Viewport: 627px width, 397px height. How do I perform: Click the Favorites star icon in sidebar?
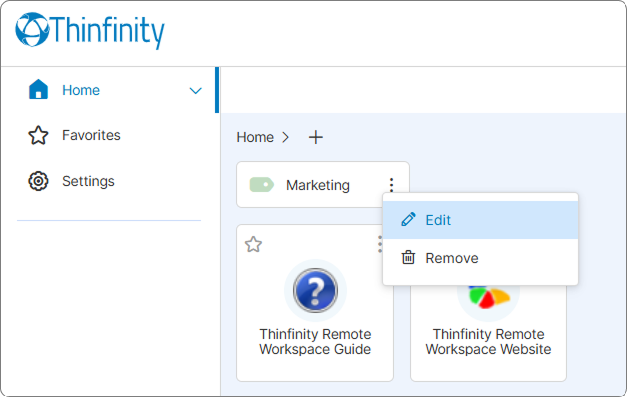point(38,135)
